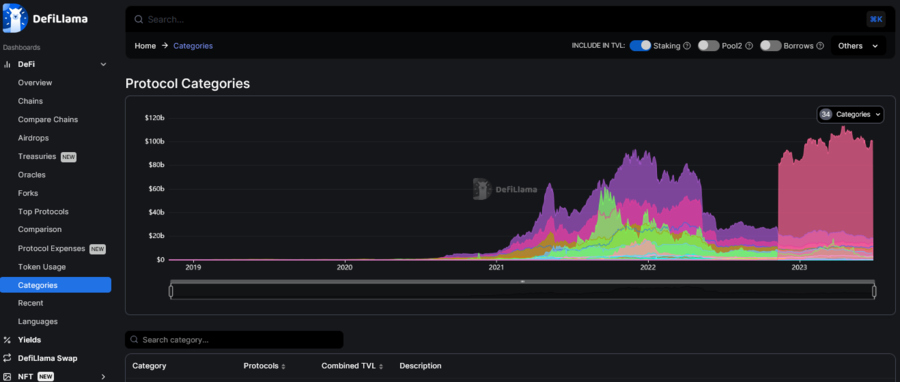Open Comparison page
This screenshot has width=900, height=382.
(40, 229)
